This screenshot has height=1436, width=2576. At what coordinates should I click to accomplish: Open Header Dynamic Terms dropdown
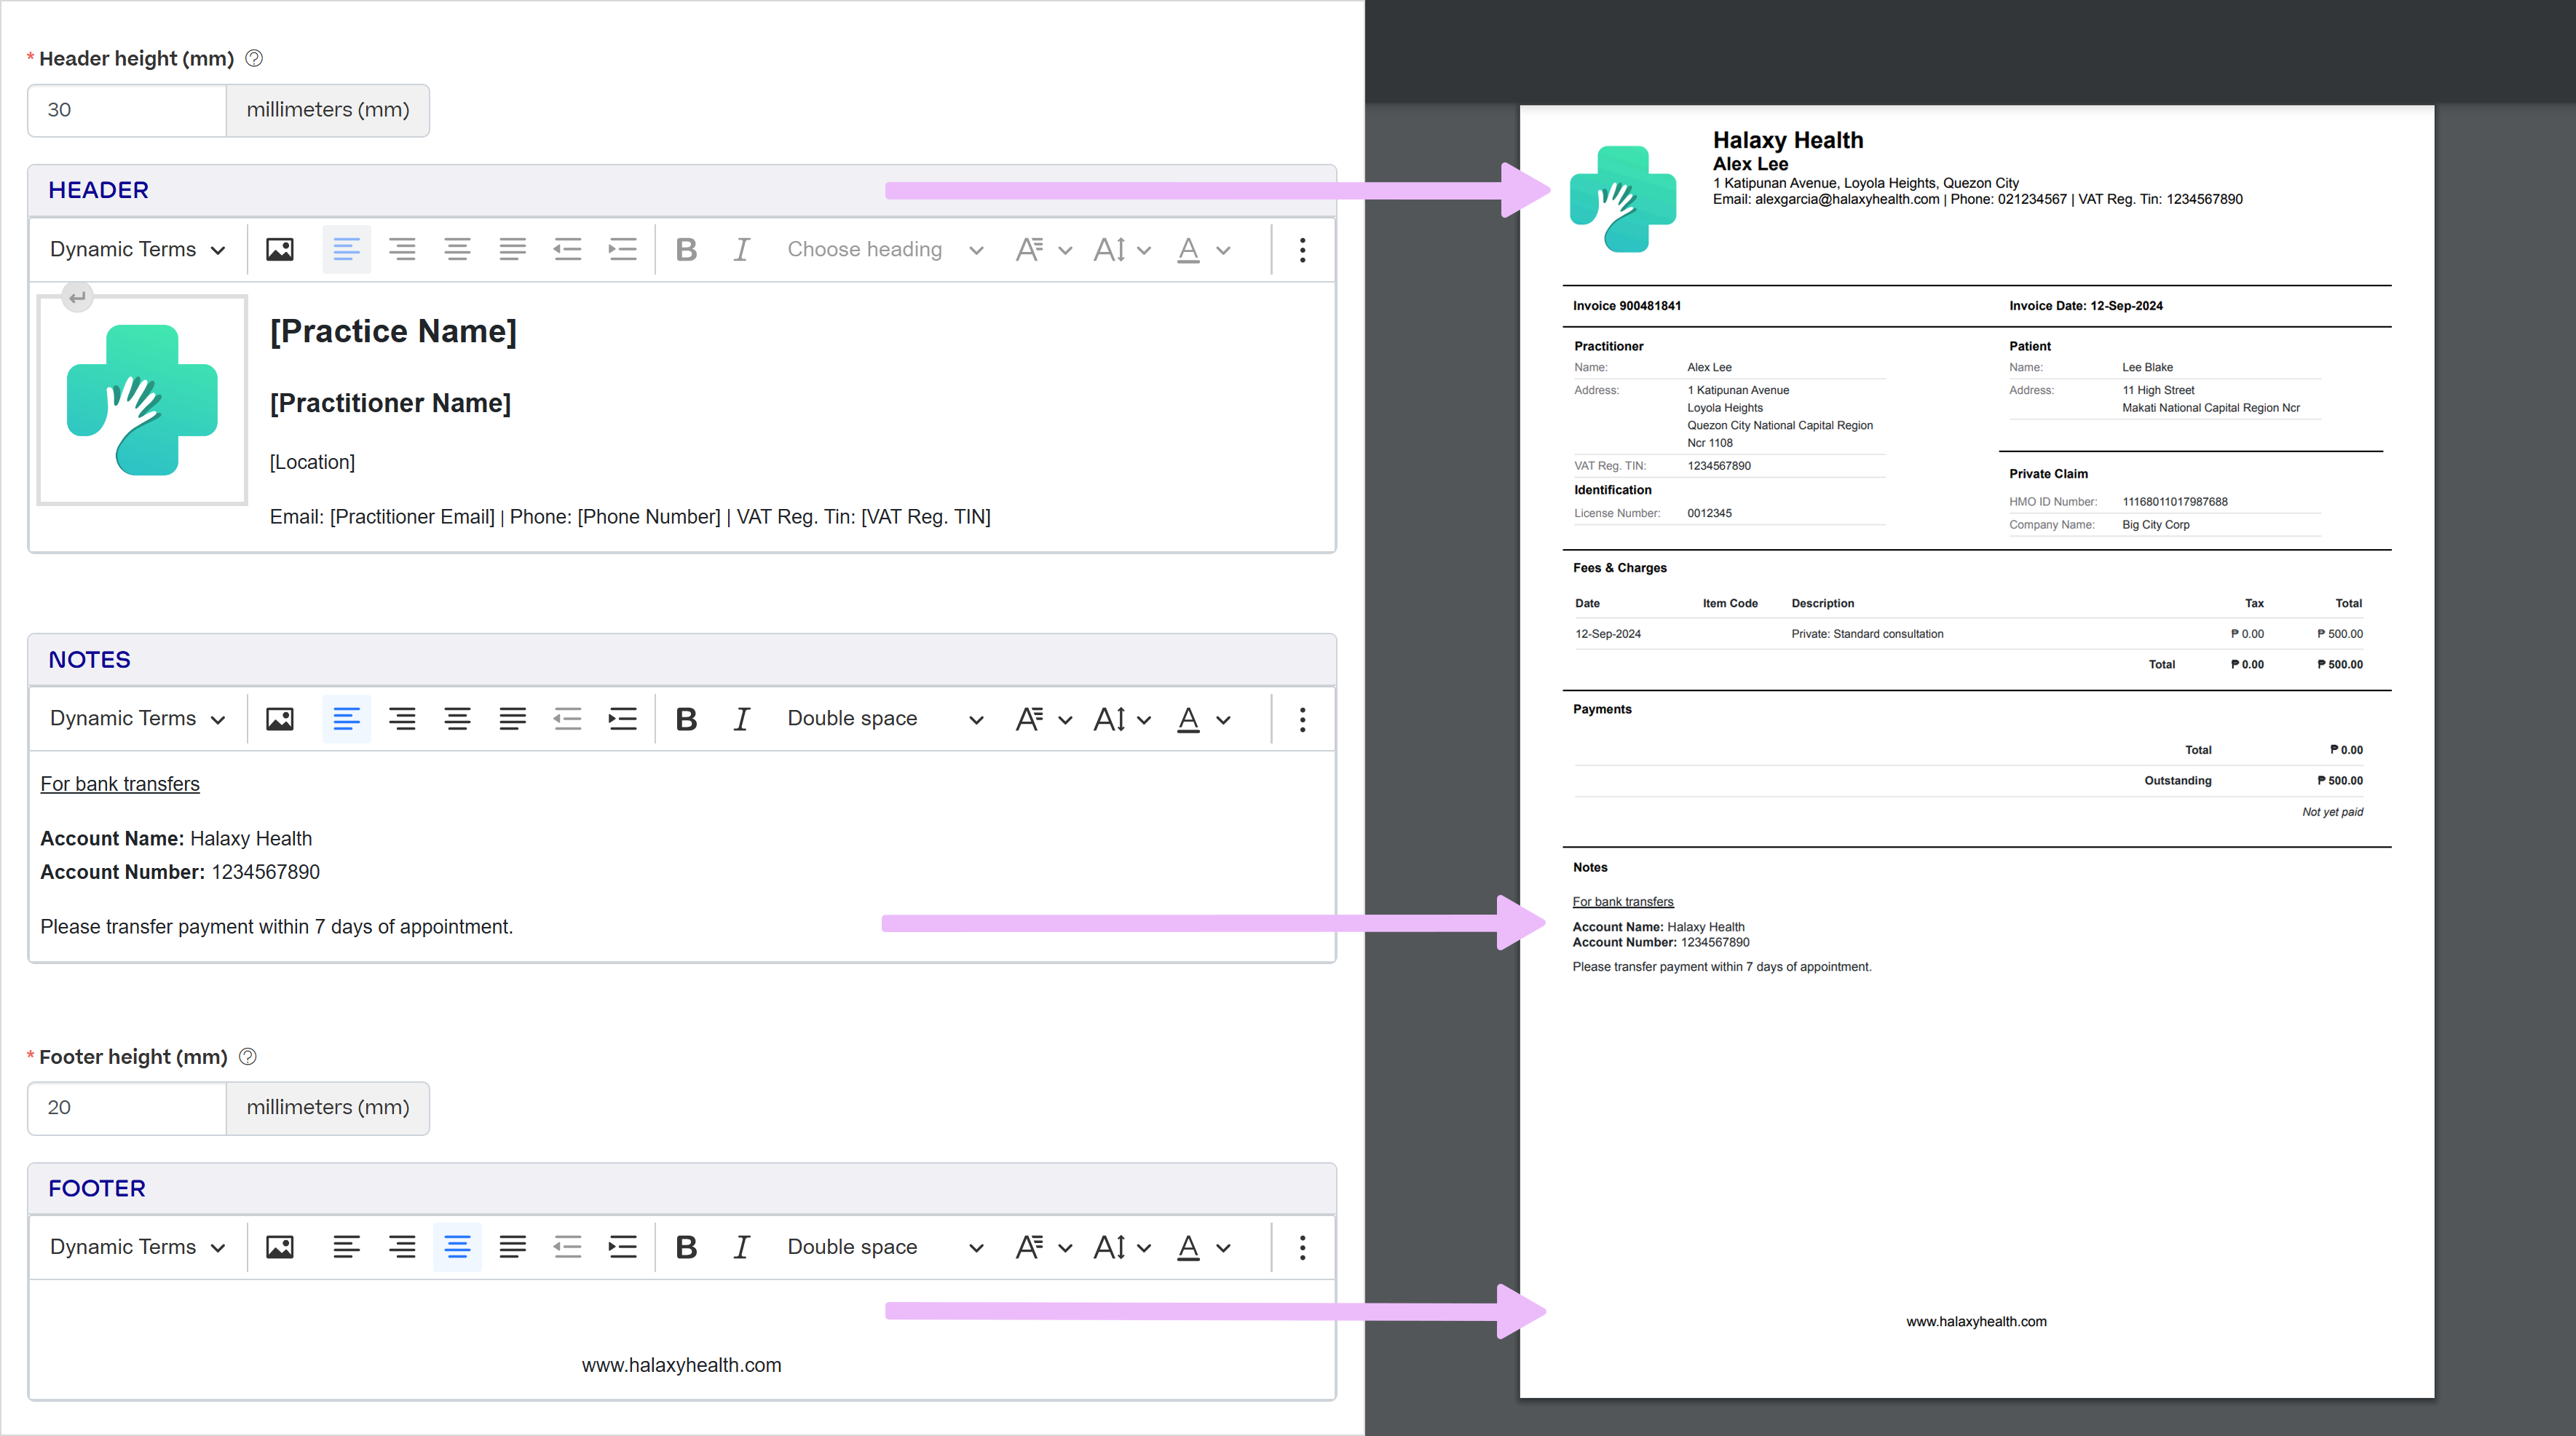tap(137, 250)
